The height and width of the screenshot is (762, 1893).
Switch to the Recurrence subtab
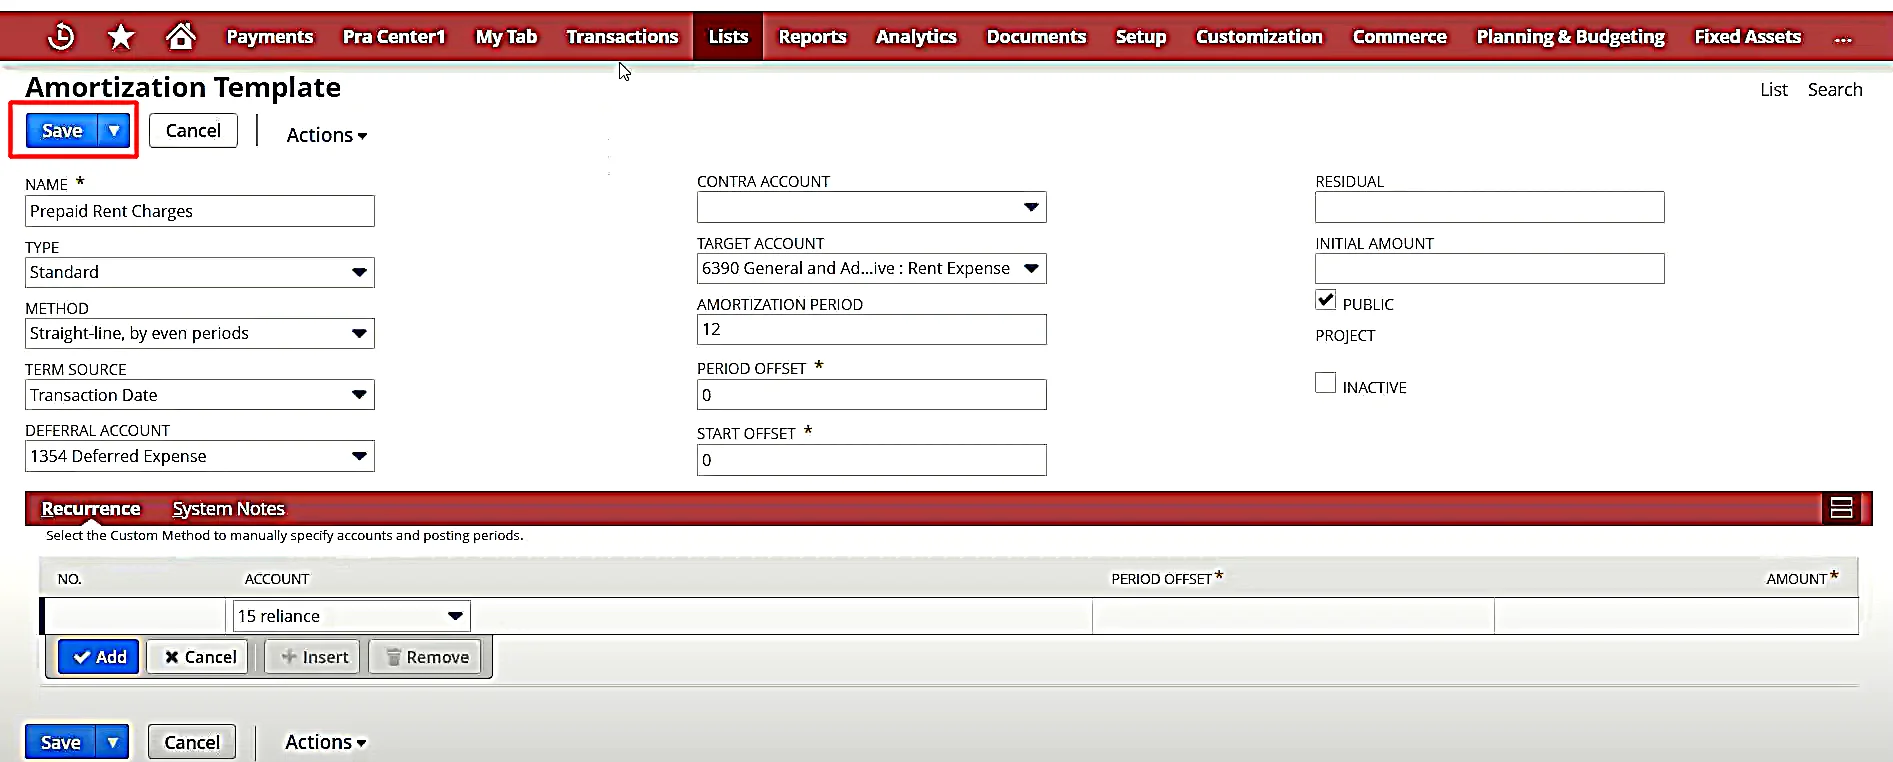tap(91, 509)
